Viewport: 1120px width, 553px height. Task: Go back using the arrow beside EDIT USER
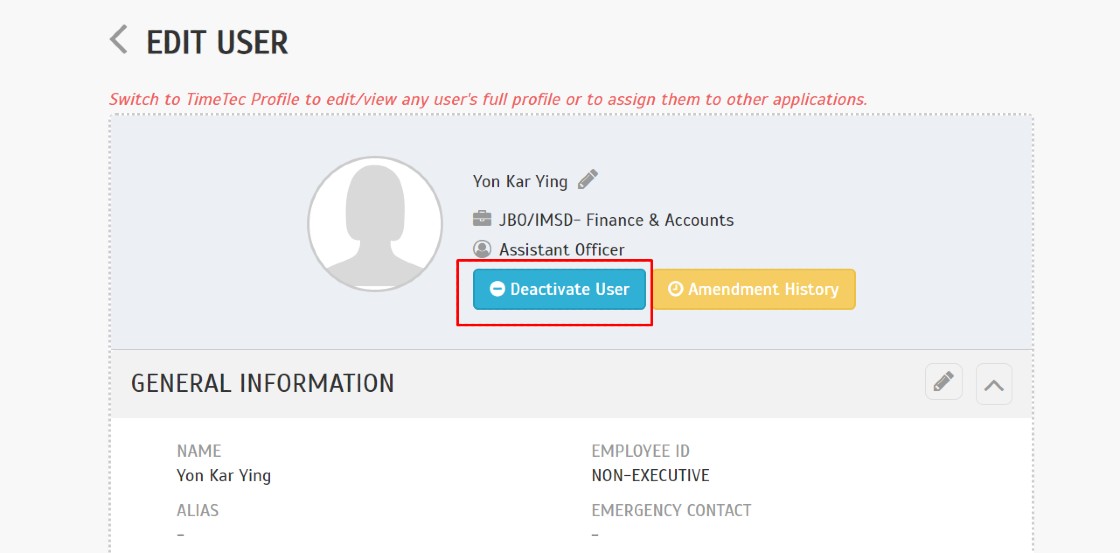point(119,39)
